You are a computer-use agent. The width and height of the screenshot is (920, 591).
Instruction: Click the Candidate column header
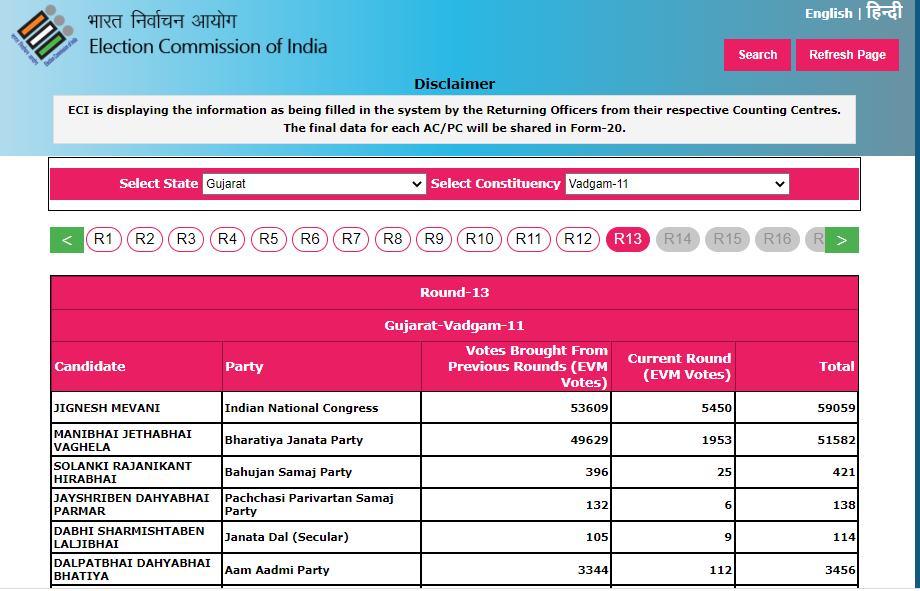90,367
